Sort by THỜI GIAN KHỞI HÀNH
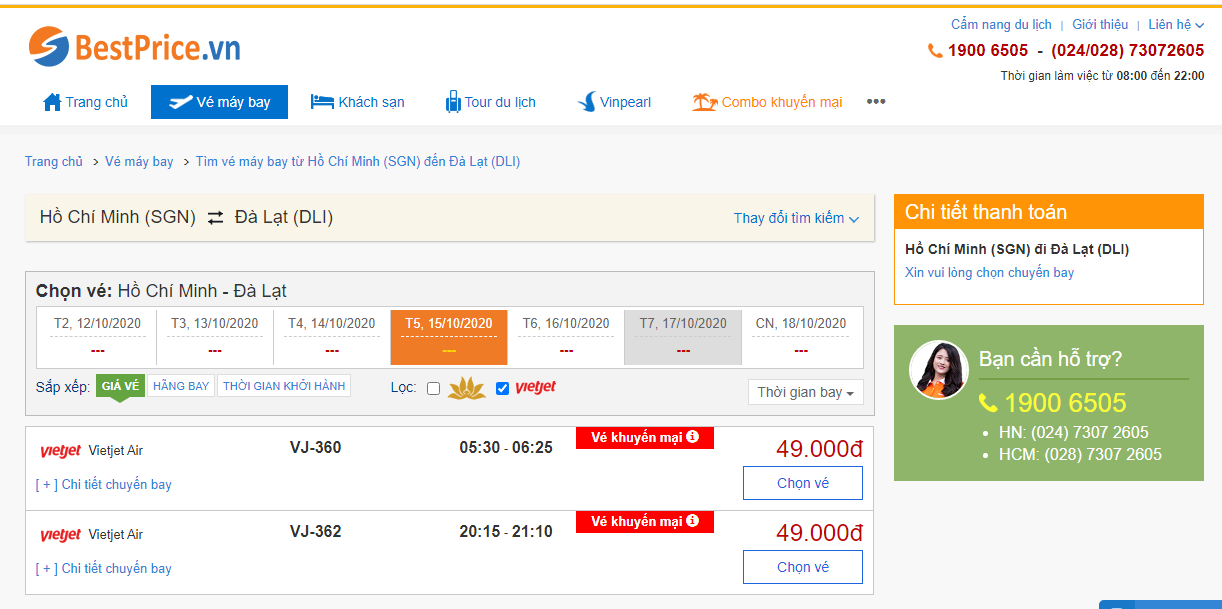The height and width of the screenshot is (609, 1222). coord(284,386)
